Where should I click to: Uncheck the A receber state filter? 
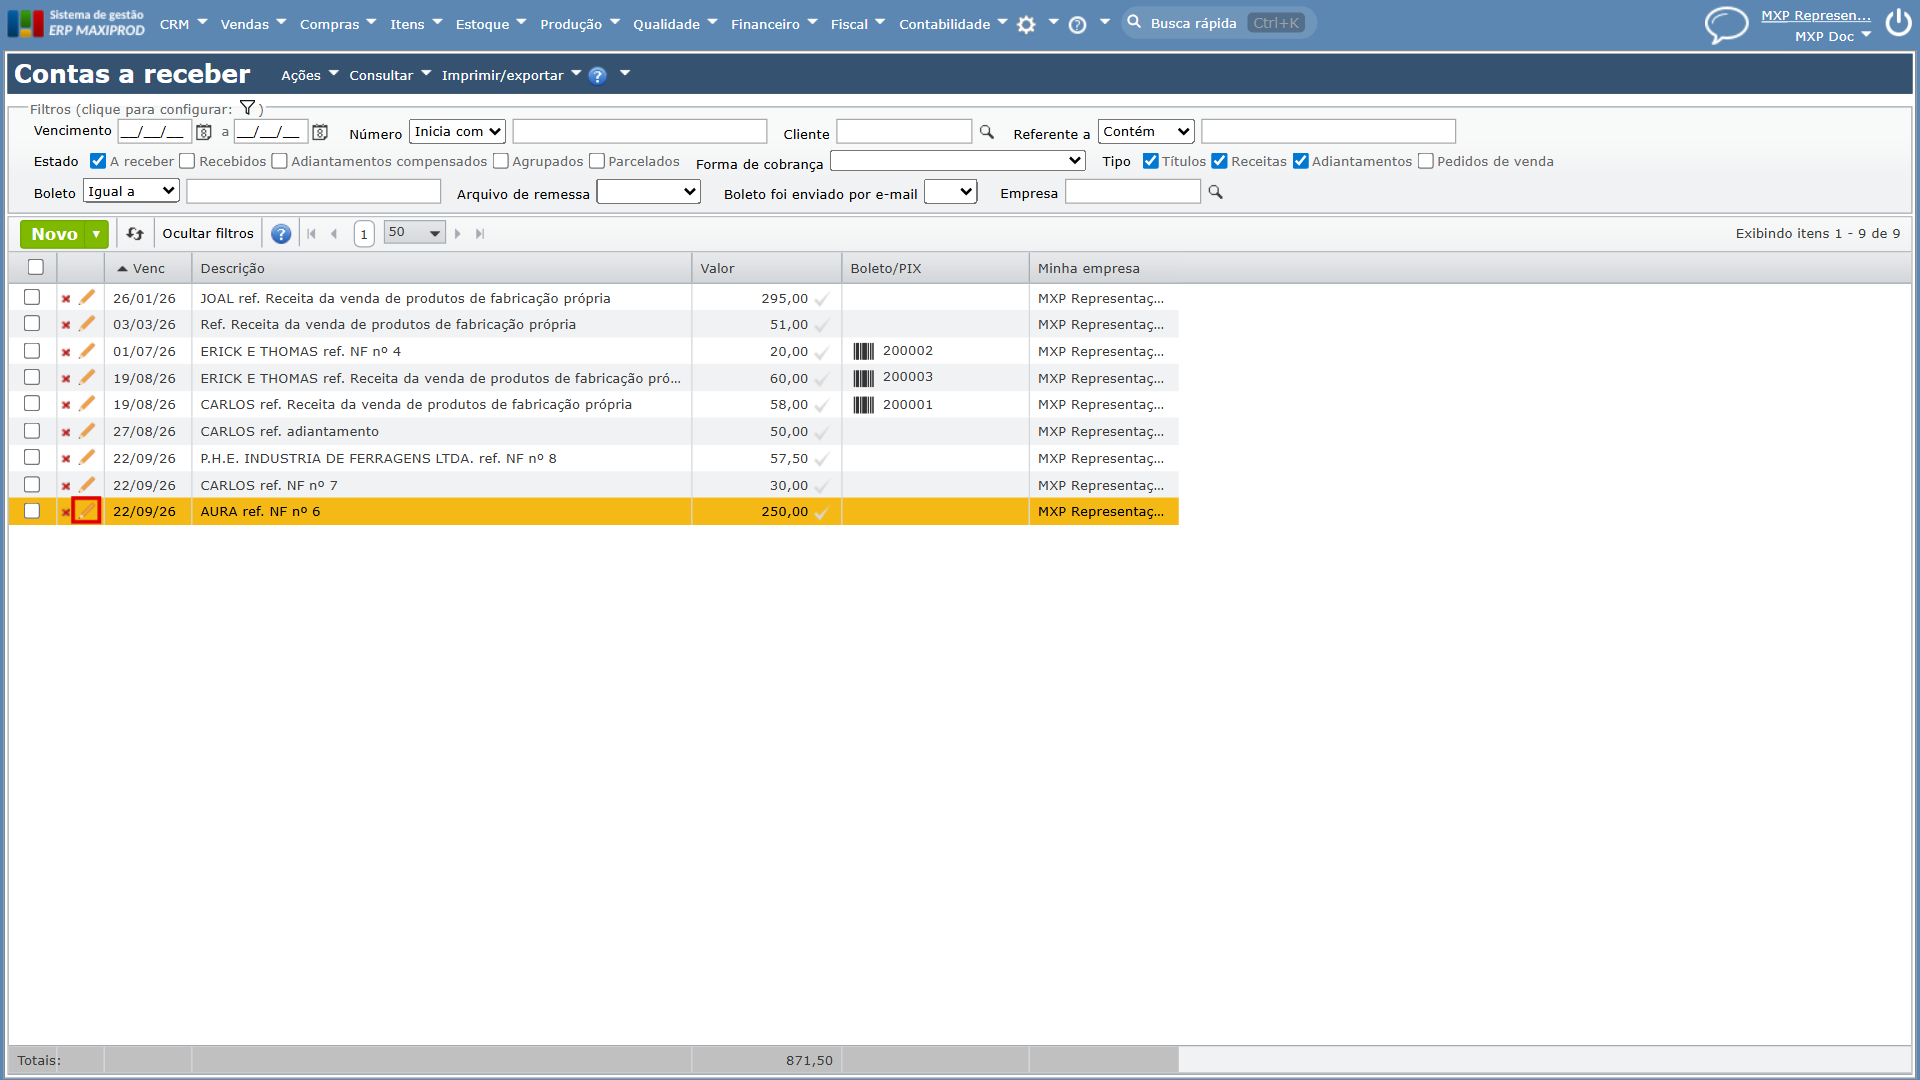(98, 161)
